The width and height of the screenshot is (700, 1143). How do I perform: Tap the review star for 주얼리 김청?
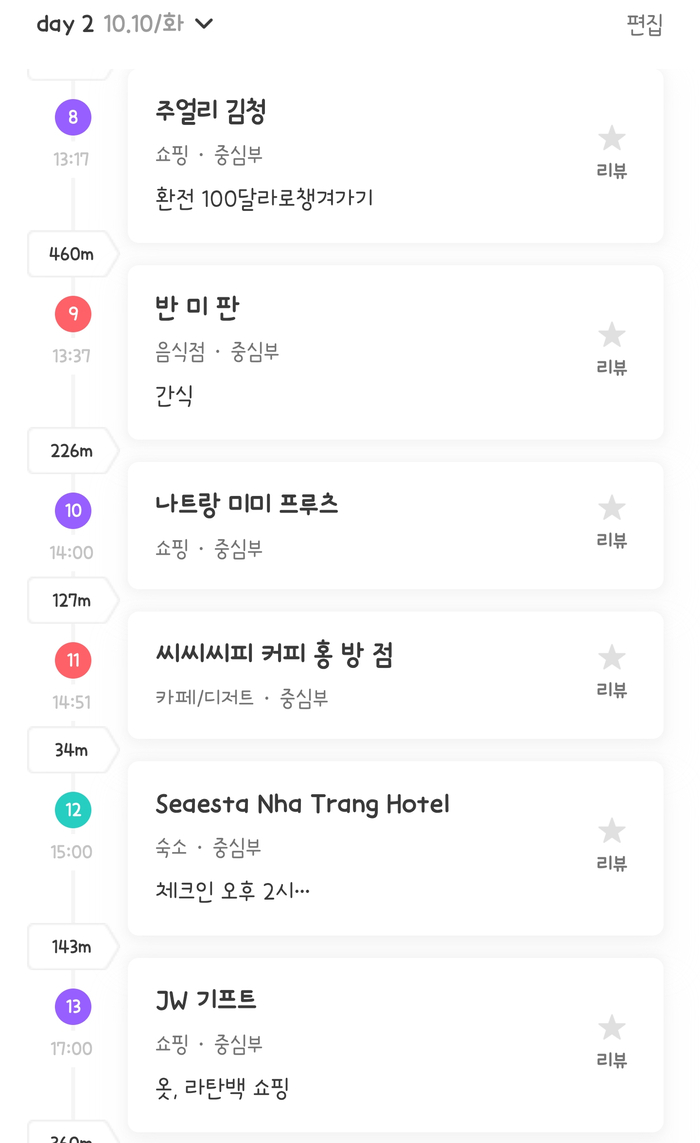611,139
